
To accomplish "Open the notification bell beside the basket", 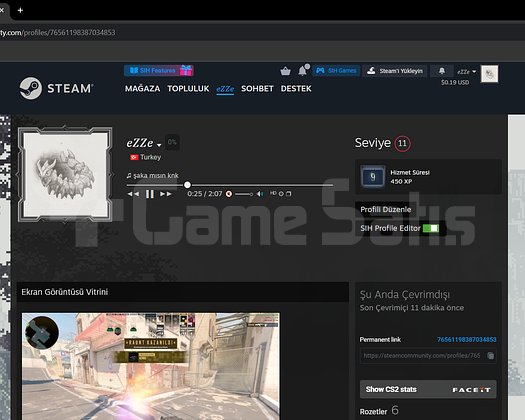I will pos(303,70).
